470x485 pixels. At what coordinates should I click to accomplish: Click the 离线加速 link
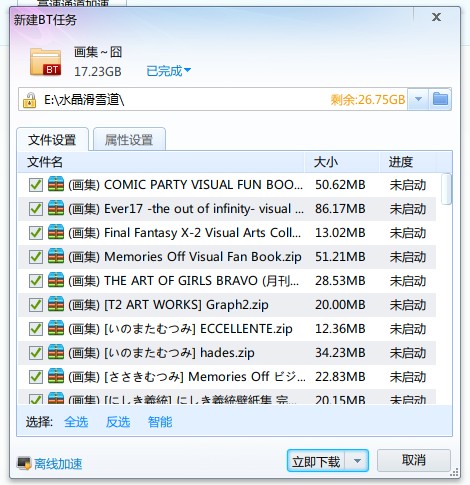58,464
